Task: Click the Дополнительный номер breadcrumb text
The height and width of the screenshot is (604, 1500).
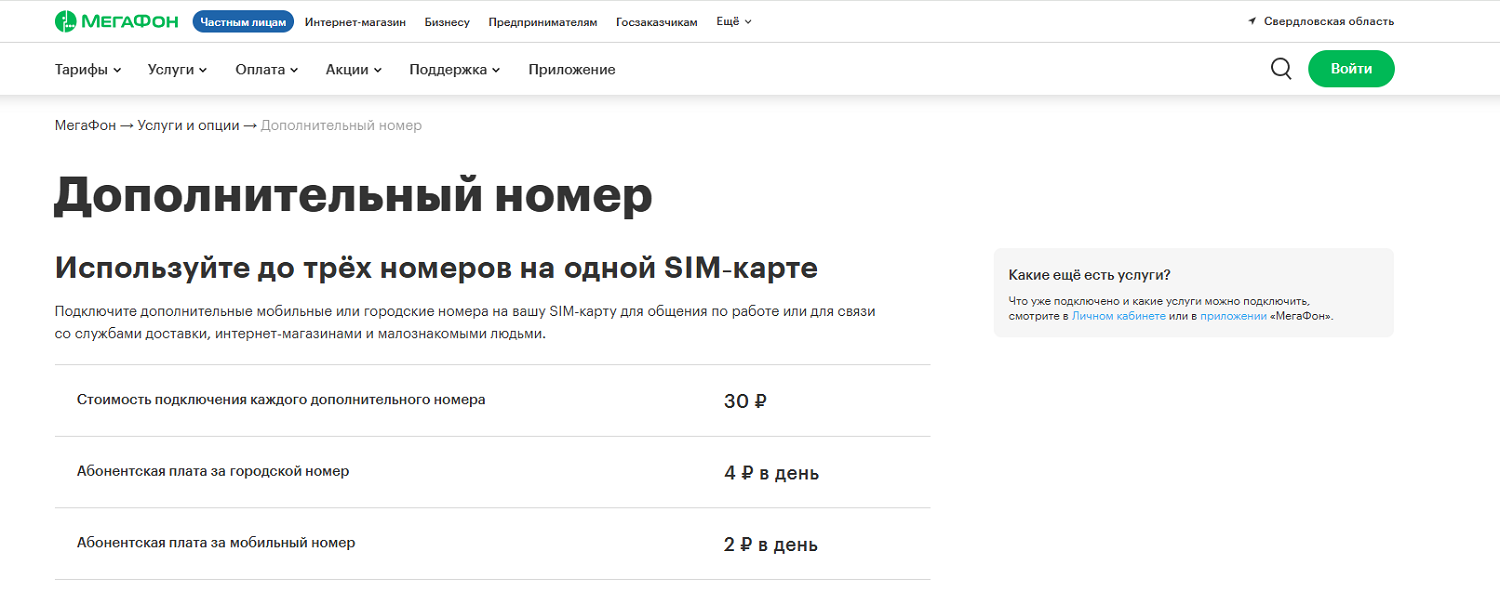Action: [x=341, y=125]
